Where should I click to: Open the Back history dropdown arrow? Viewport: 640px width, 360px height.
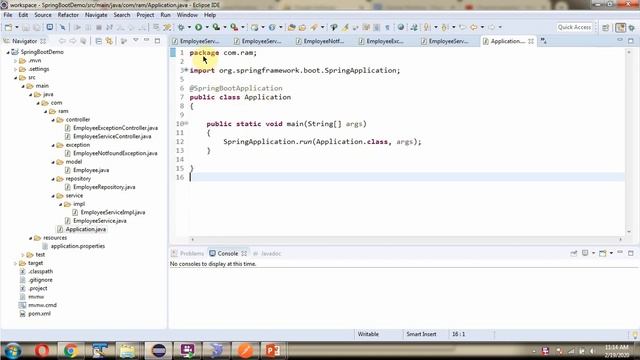pos(482,27)
